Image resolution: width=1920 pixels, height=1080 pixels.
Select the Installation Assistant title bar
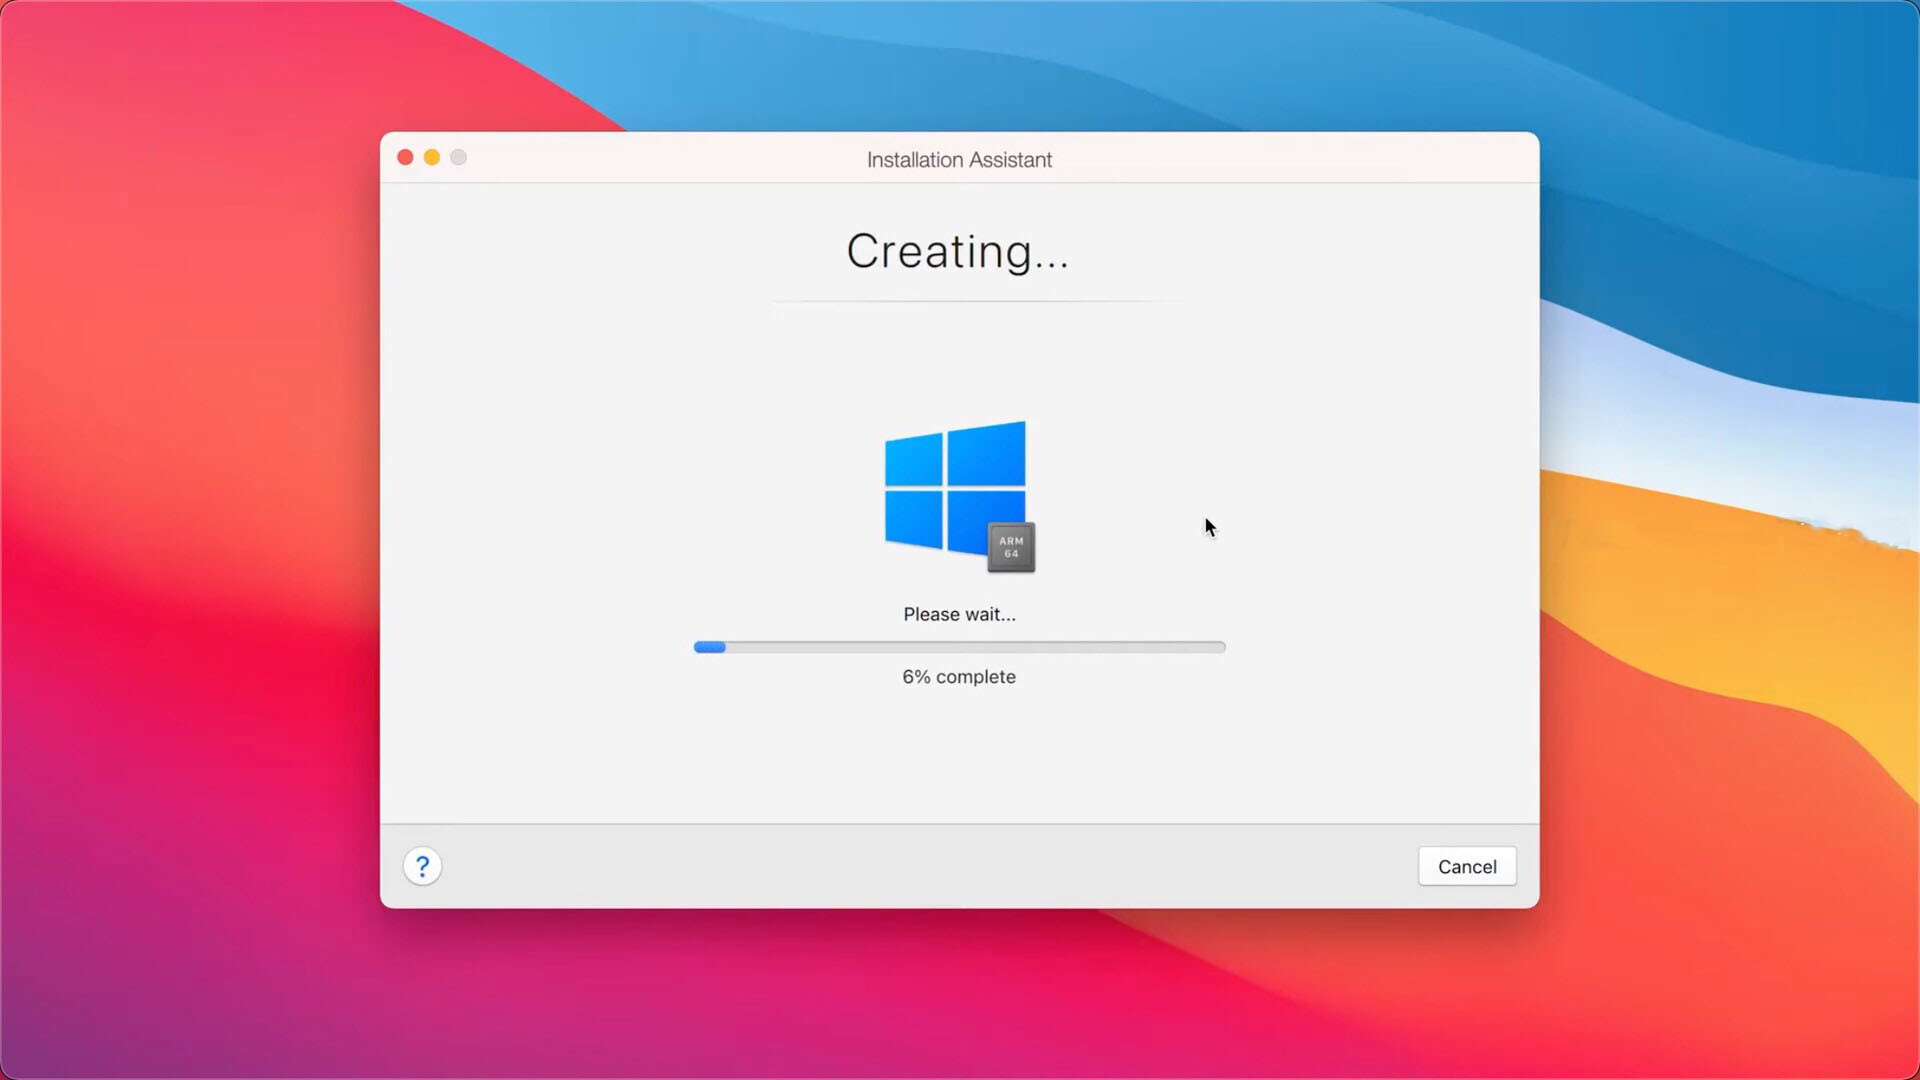[958, 159]
